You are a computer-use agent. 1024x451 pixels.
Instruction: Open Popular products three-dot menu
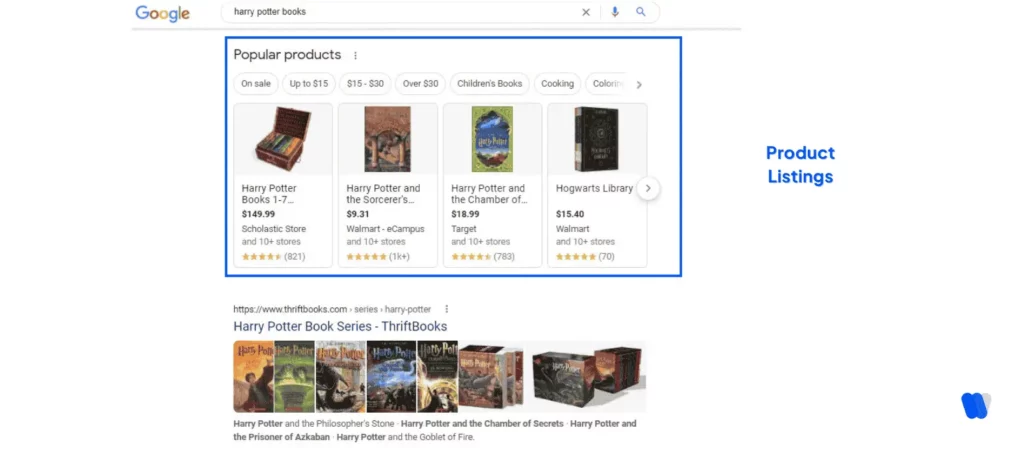(355, 55)
